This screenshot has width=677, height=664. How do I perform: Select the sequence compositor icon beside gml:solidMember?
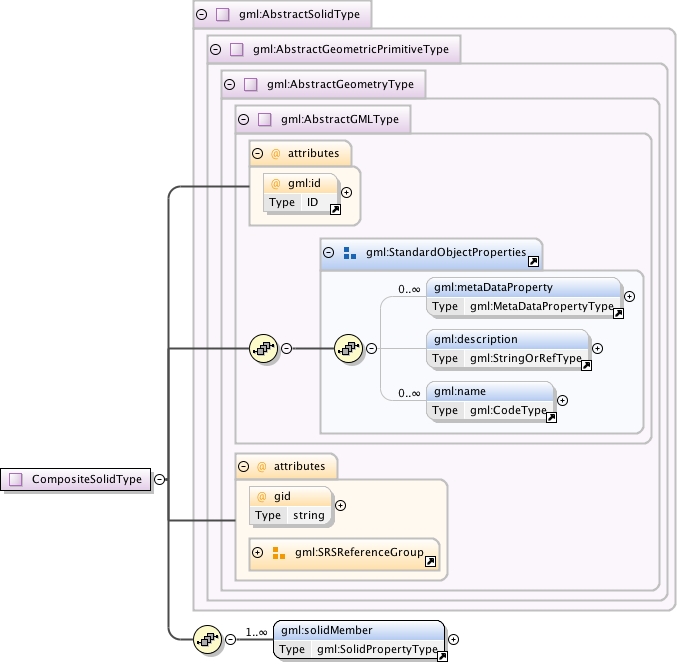tap(208, 639)
